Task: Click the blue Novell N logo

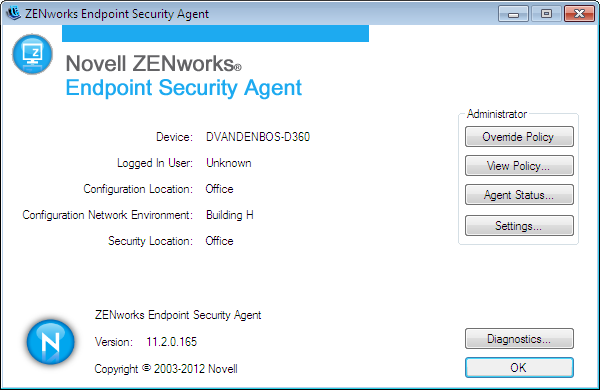Action: (51, 341)
